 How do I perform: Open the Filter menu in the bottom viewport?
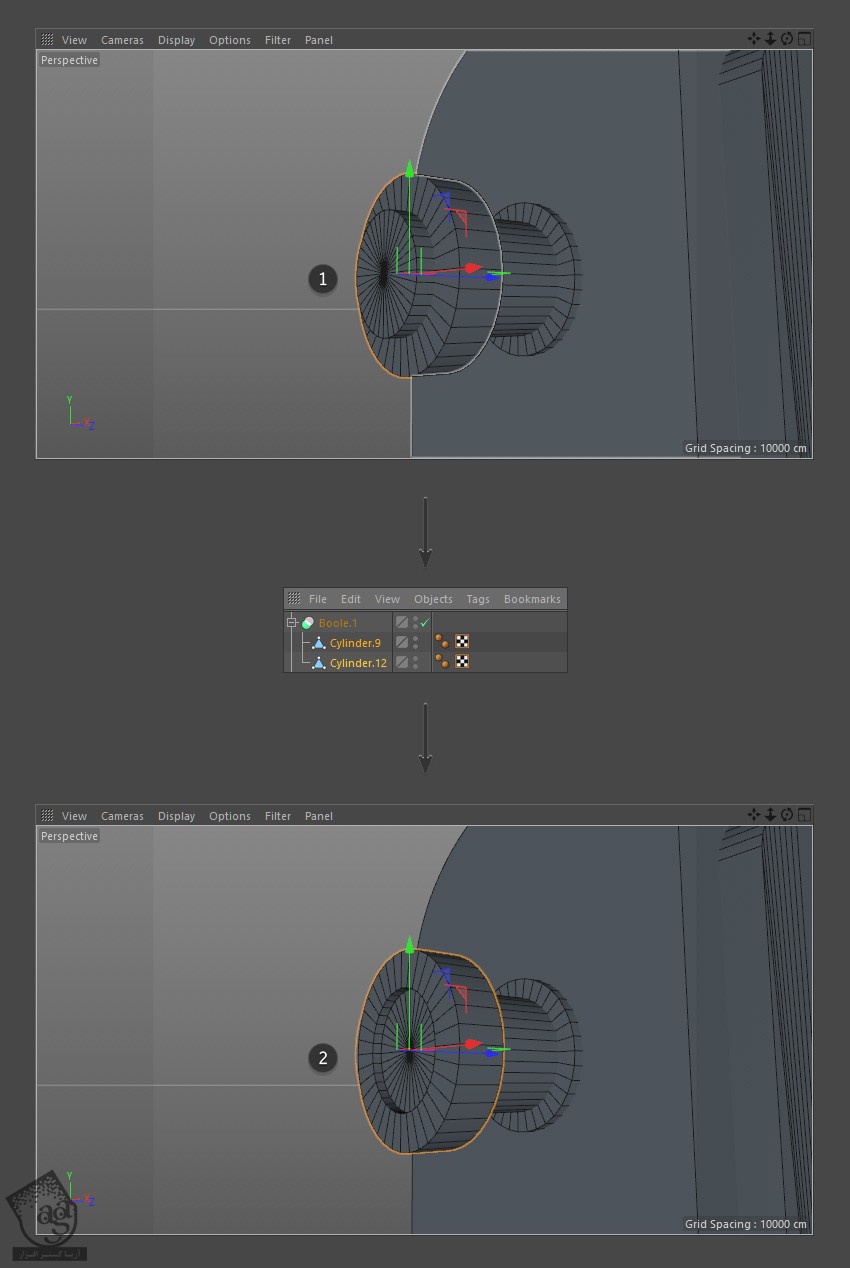click(x=278, y=816)
